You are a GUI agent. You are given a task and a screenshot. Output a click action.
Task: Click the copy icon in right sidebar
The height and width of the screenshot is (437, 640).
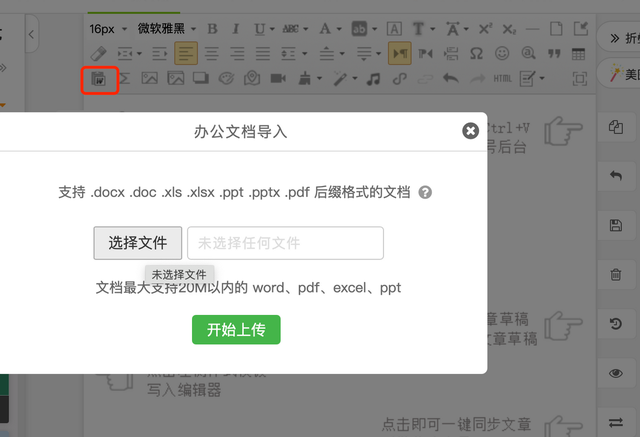[616, 127]
